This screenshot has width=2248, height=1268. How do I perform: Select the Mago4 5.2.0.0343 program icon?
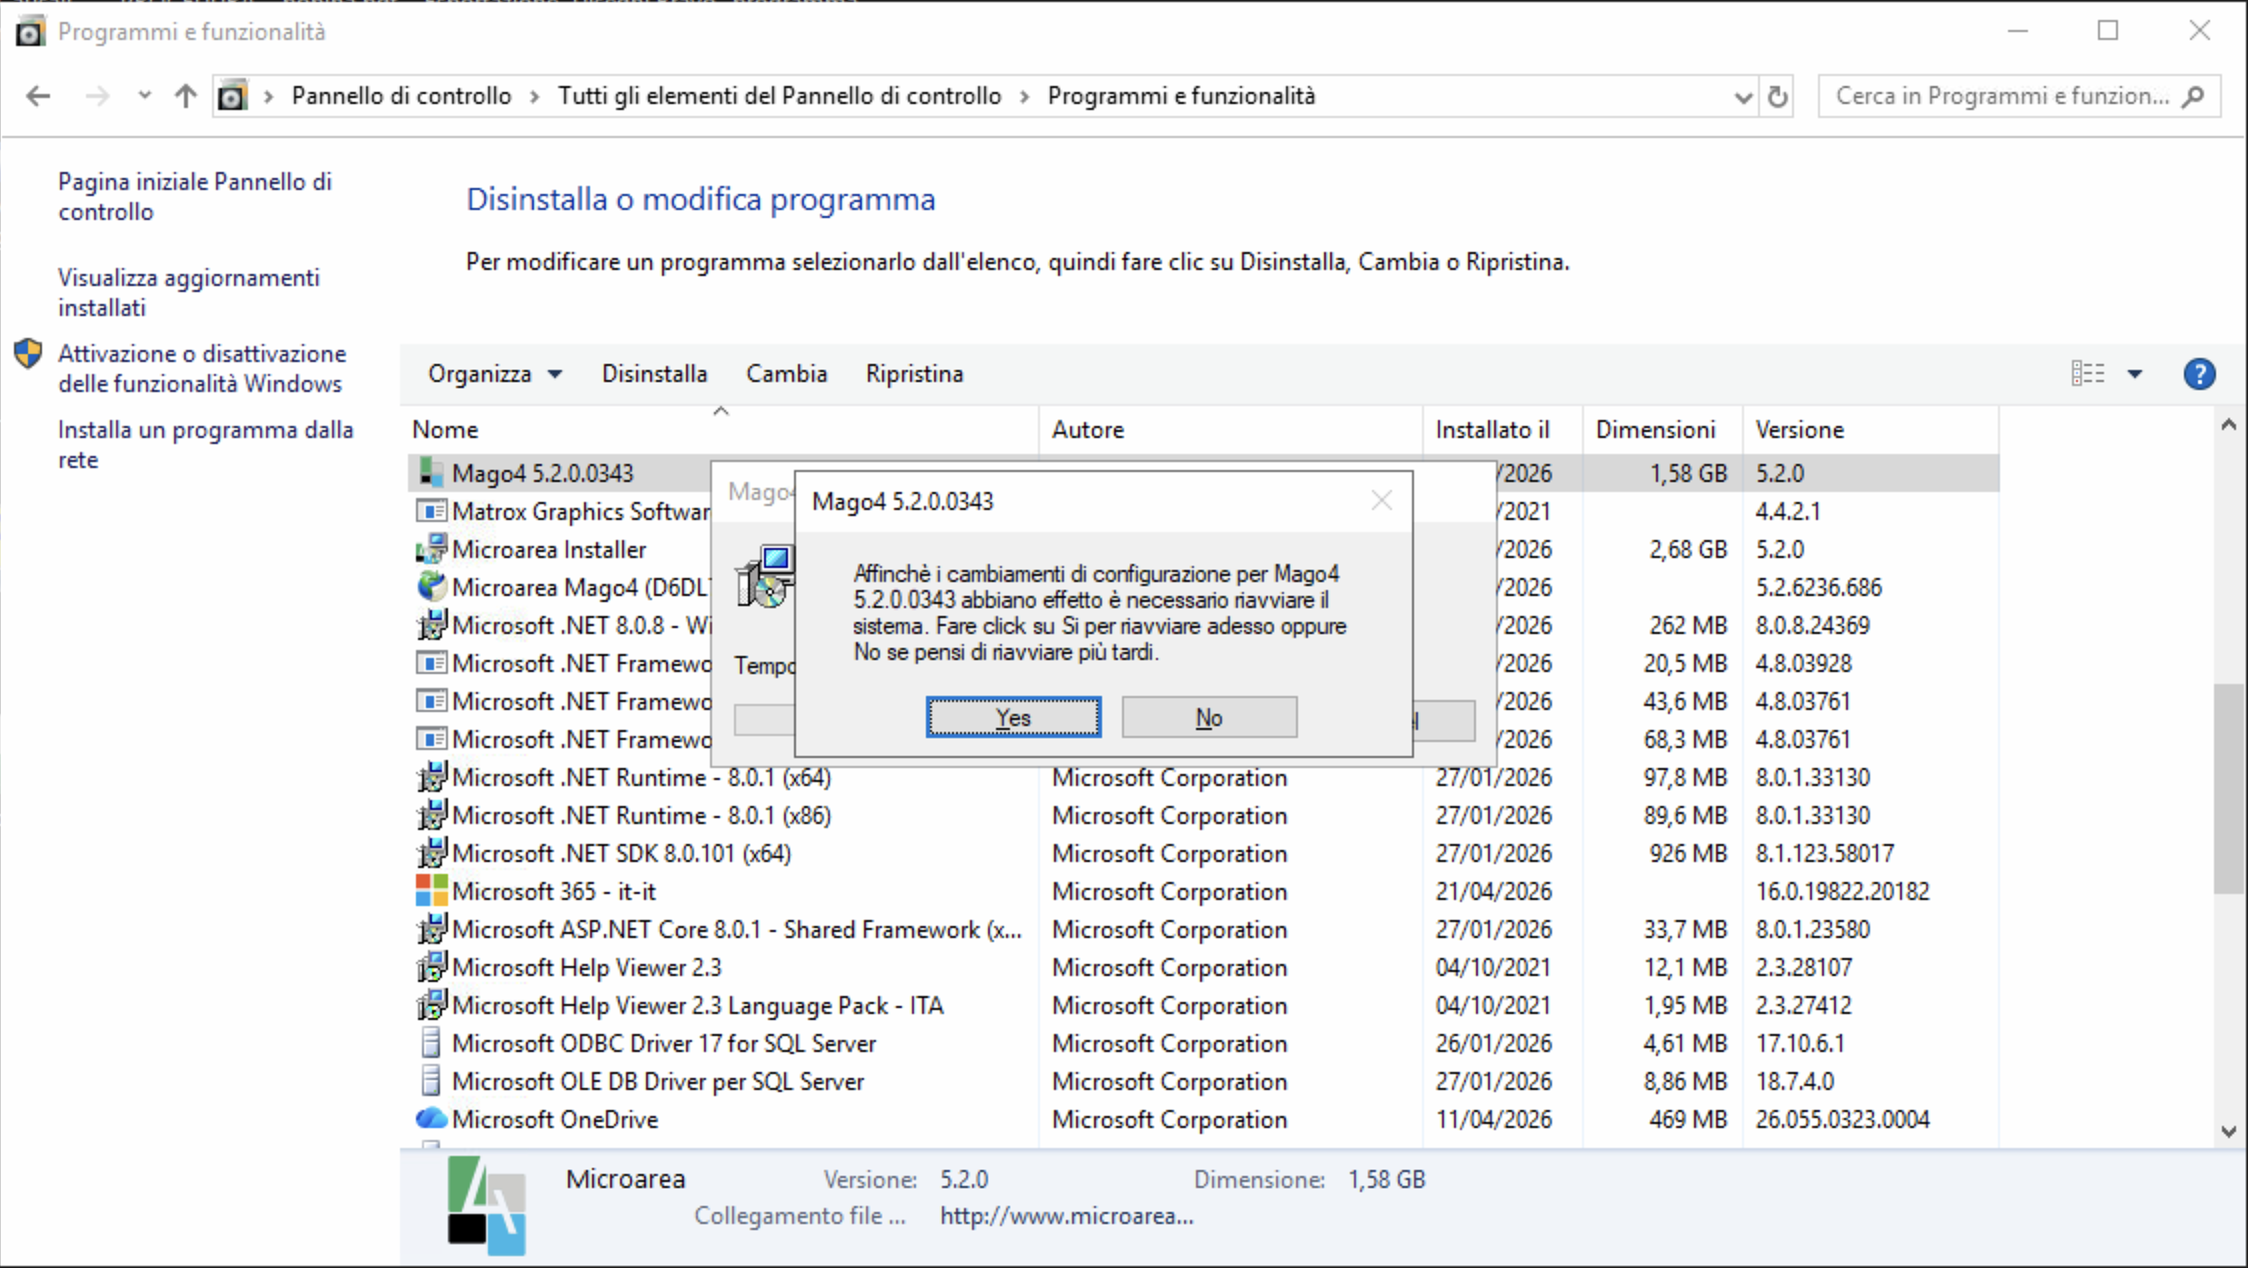431,473
